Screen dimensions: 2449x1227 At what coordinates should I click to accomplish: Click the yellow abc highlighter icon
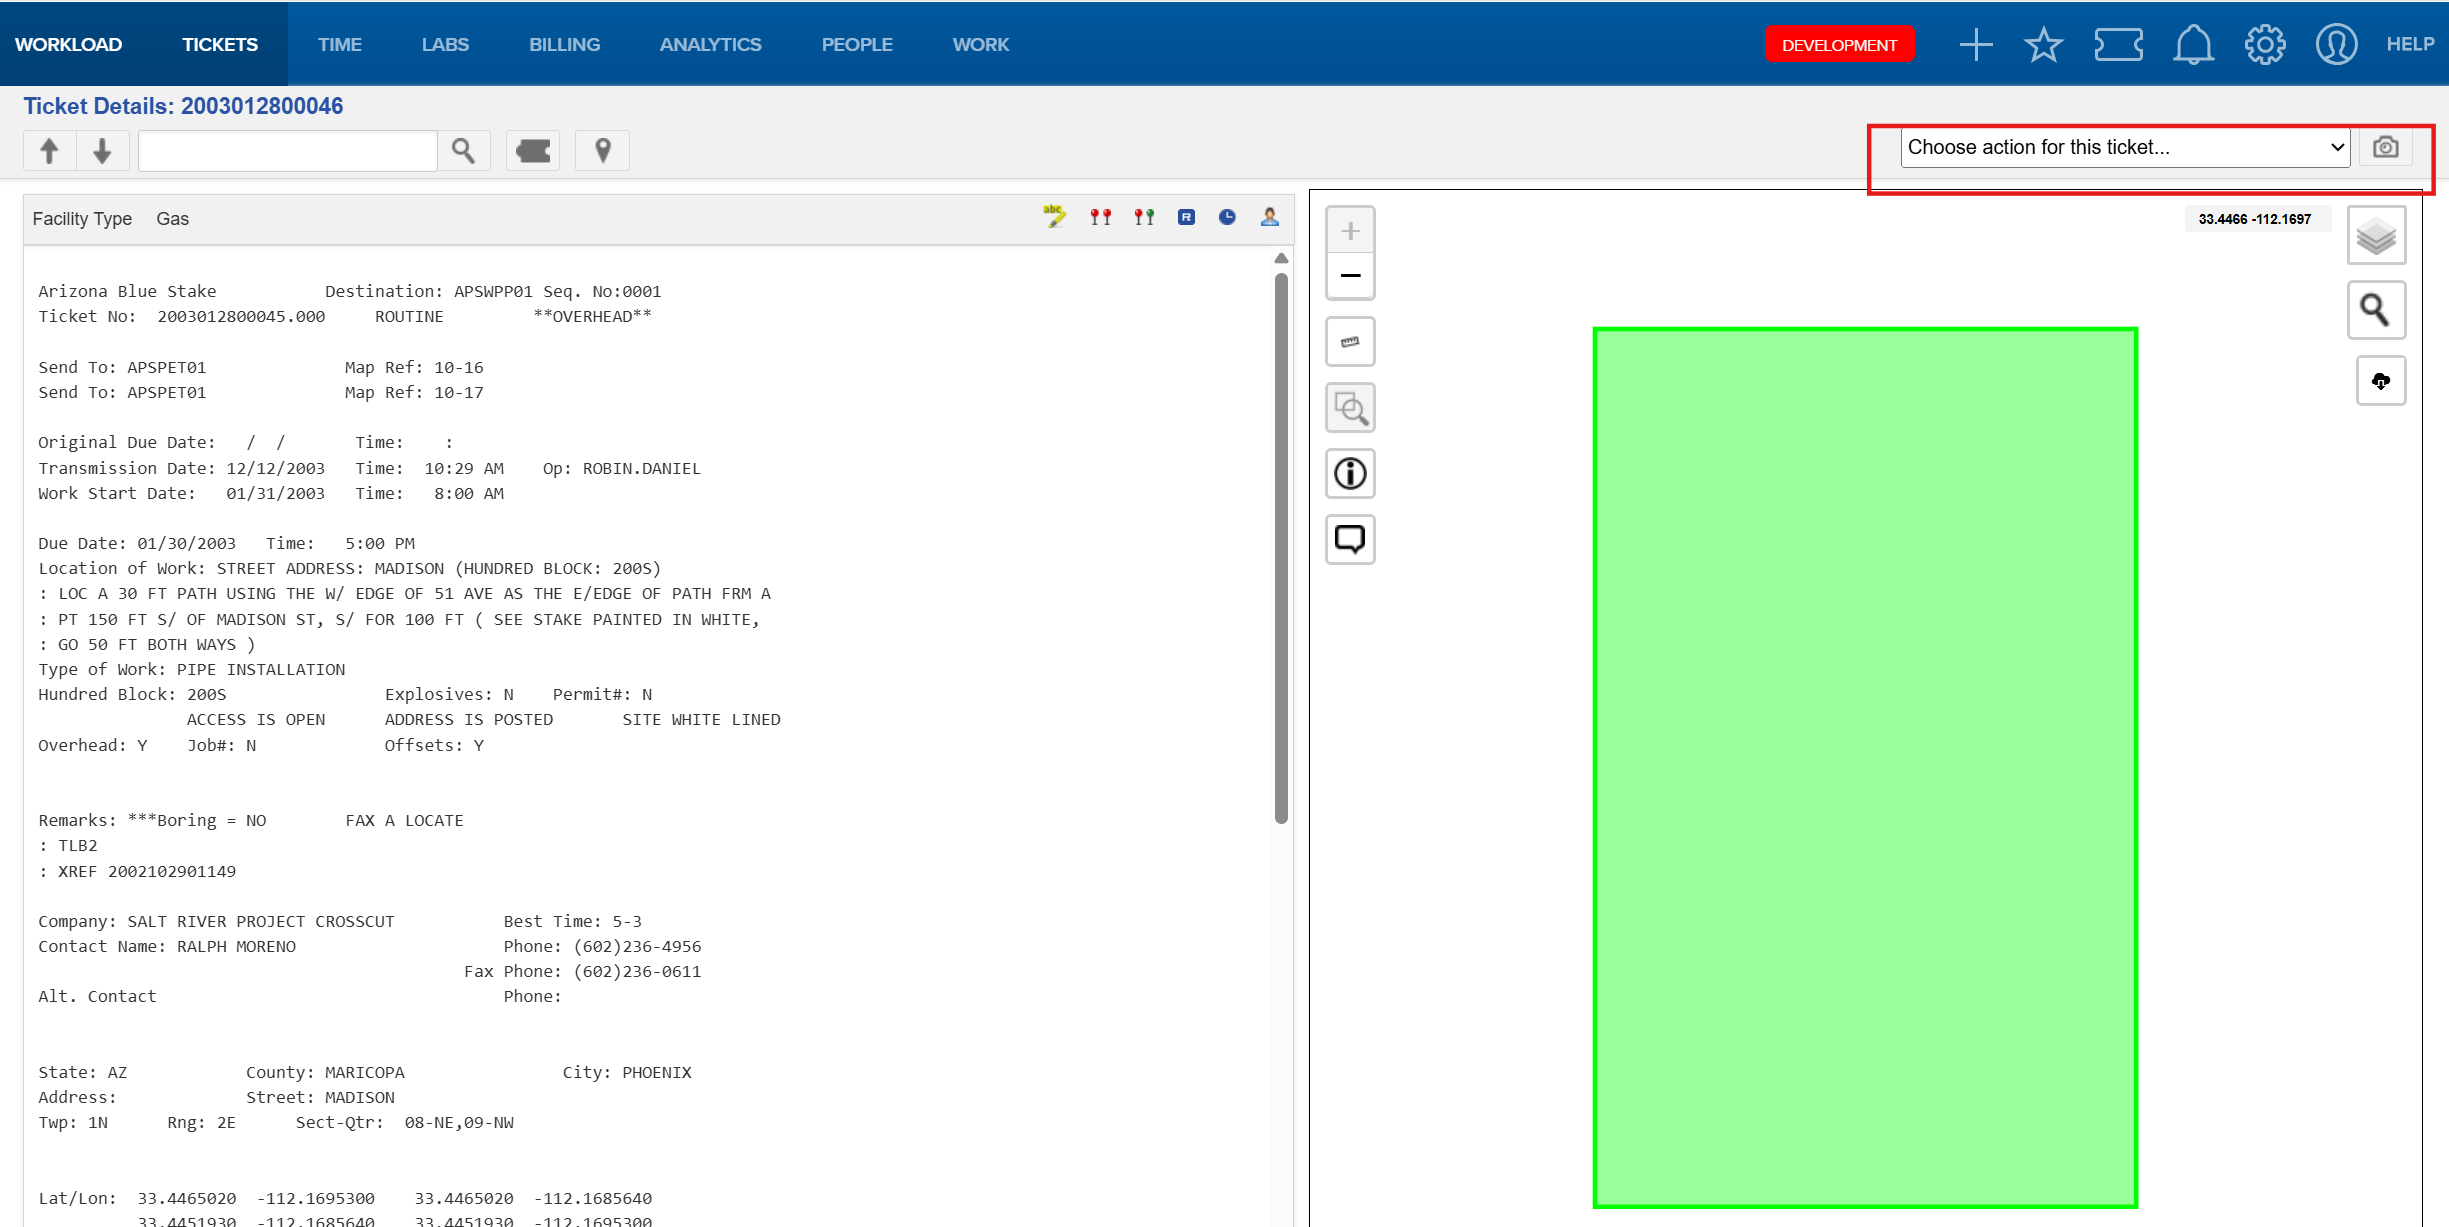point(1054,217)
